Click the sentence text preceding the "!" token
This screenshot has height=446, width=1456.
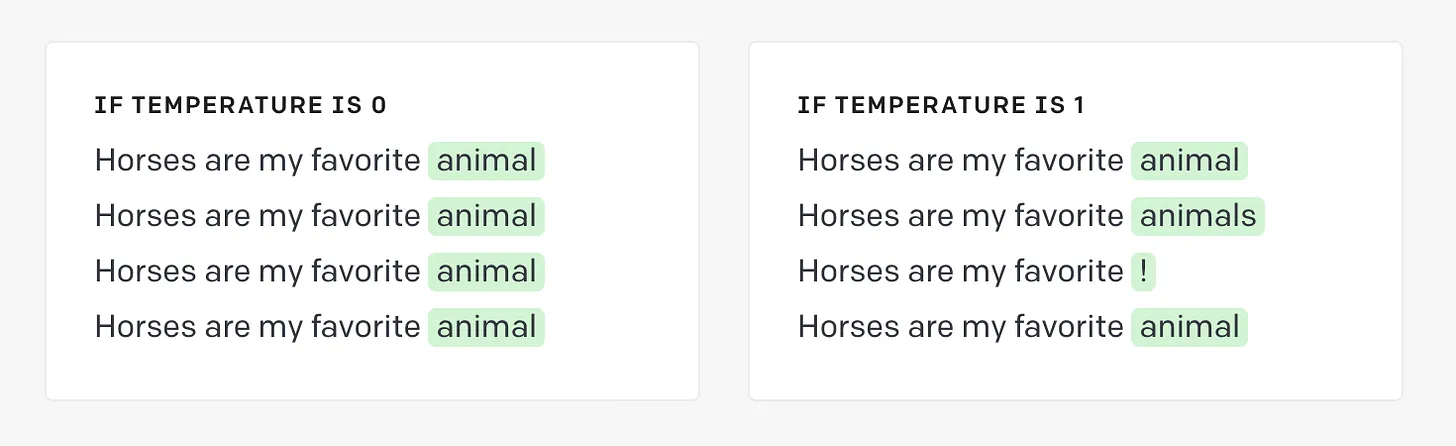pyautogui.click(x=960, y=272)
